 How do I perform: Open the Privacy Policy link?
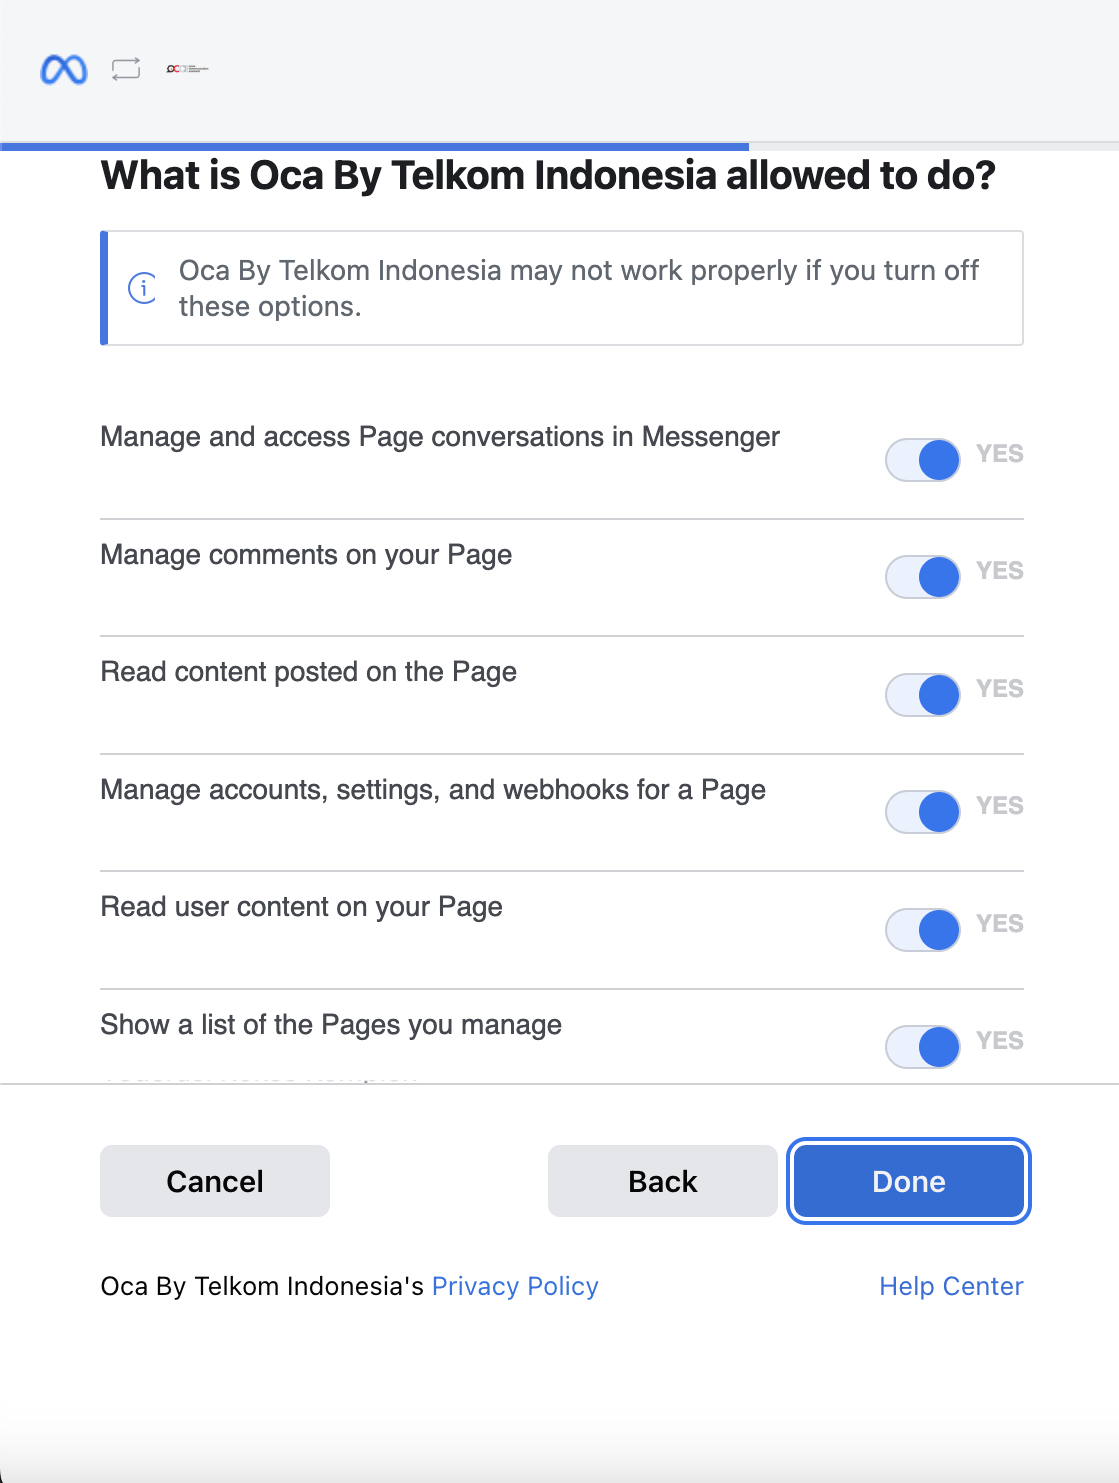[515, 1286]
